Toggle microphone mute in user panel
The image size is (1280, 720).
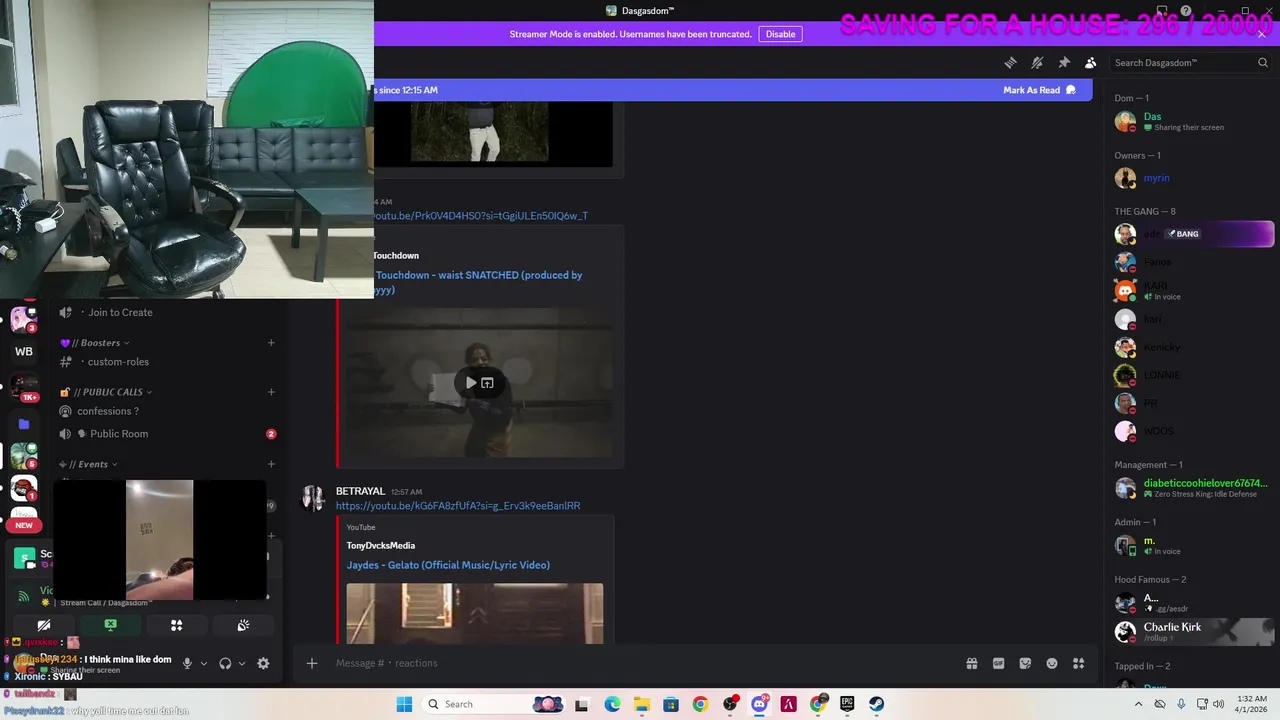coord(187,663)
